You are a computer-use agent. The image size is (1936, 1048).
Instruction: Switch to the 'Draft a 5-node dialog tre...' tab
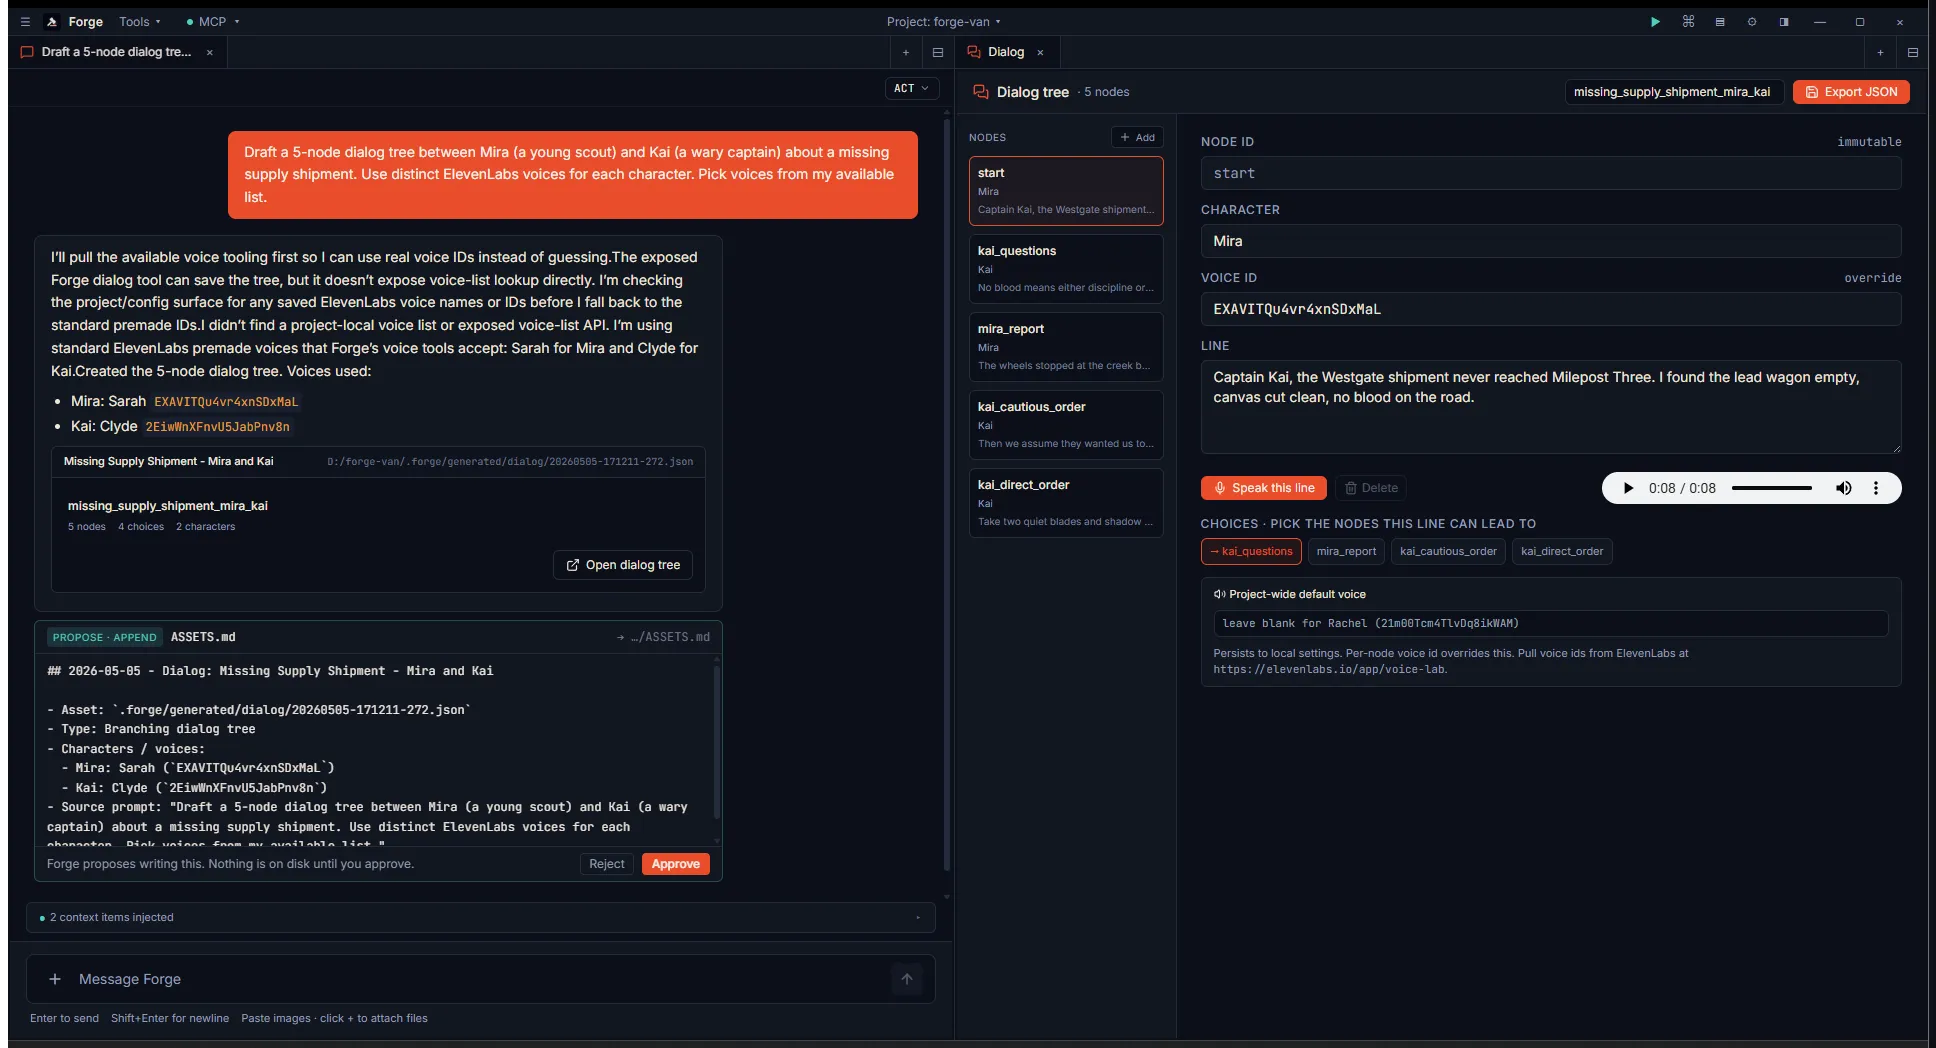[118, 52]
